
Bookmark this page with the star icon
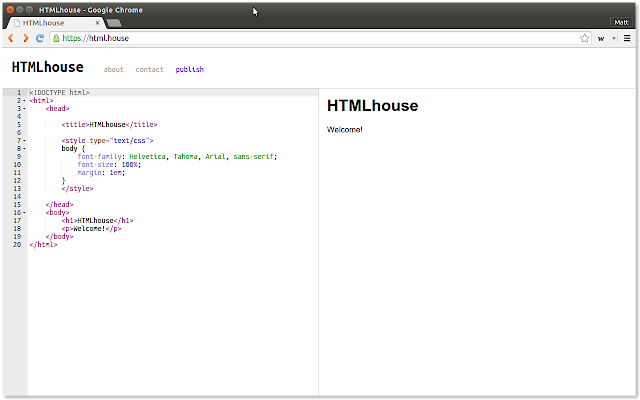(584, 38)
